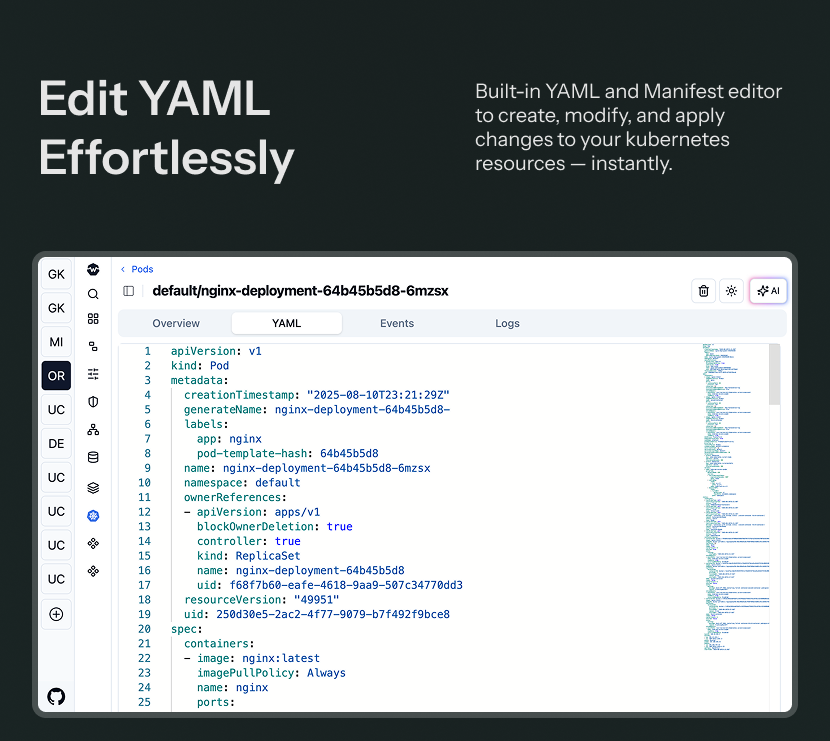Toggle the sidebar panel icon beside the pod title
Screen dimensions: 830x741
129,291
